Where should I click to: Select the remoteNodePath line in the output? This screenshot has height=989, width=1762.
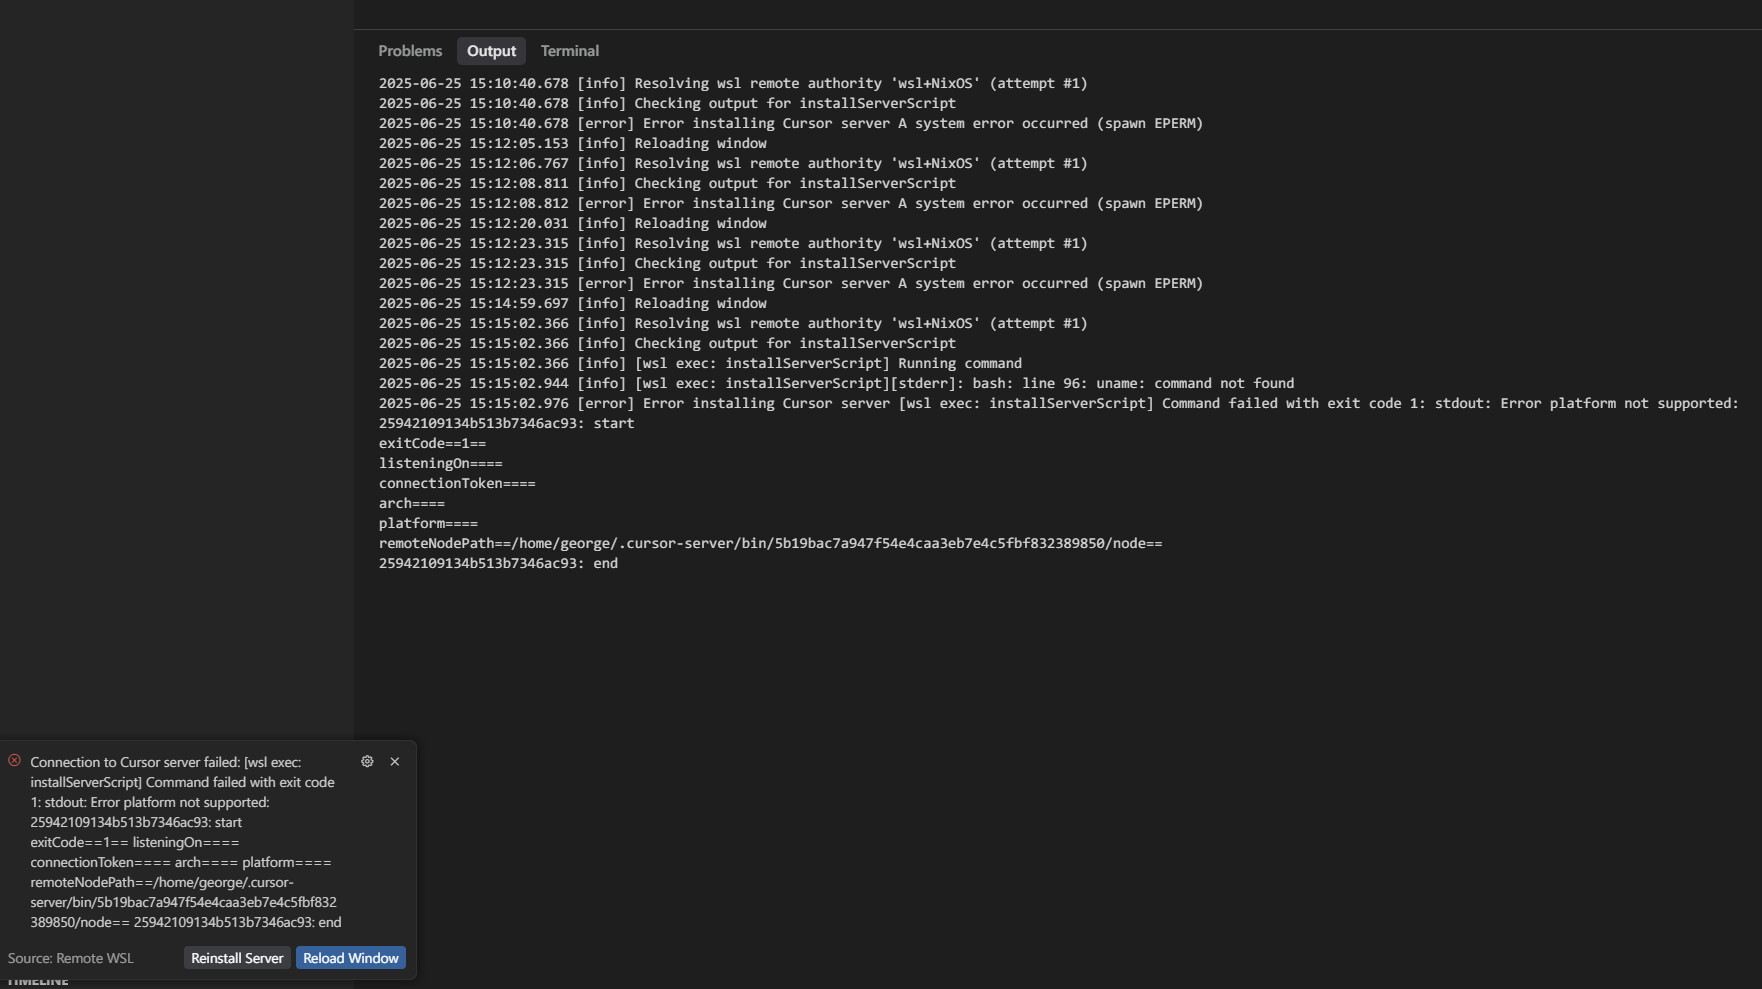770,543
